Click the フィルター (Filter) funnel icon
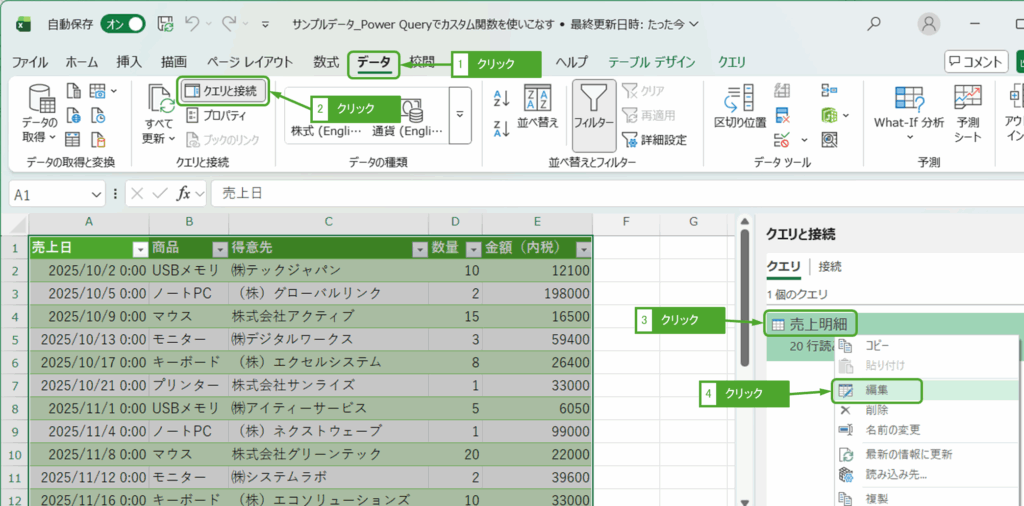Image resolution: width=1024 pixels, height=506 pixels. (594, 100)
